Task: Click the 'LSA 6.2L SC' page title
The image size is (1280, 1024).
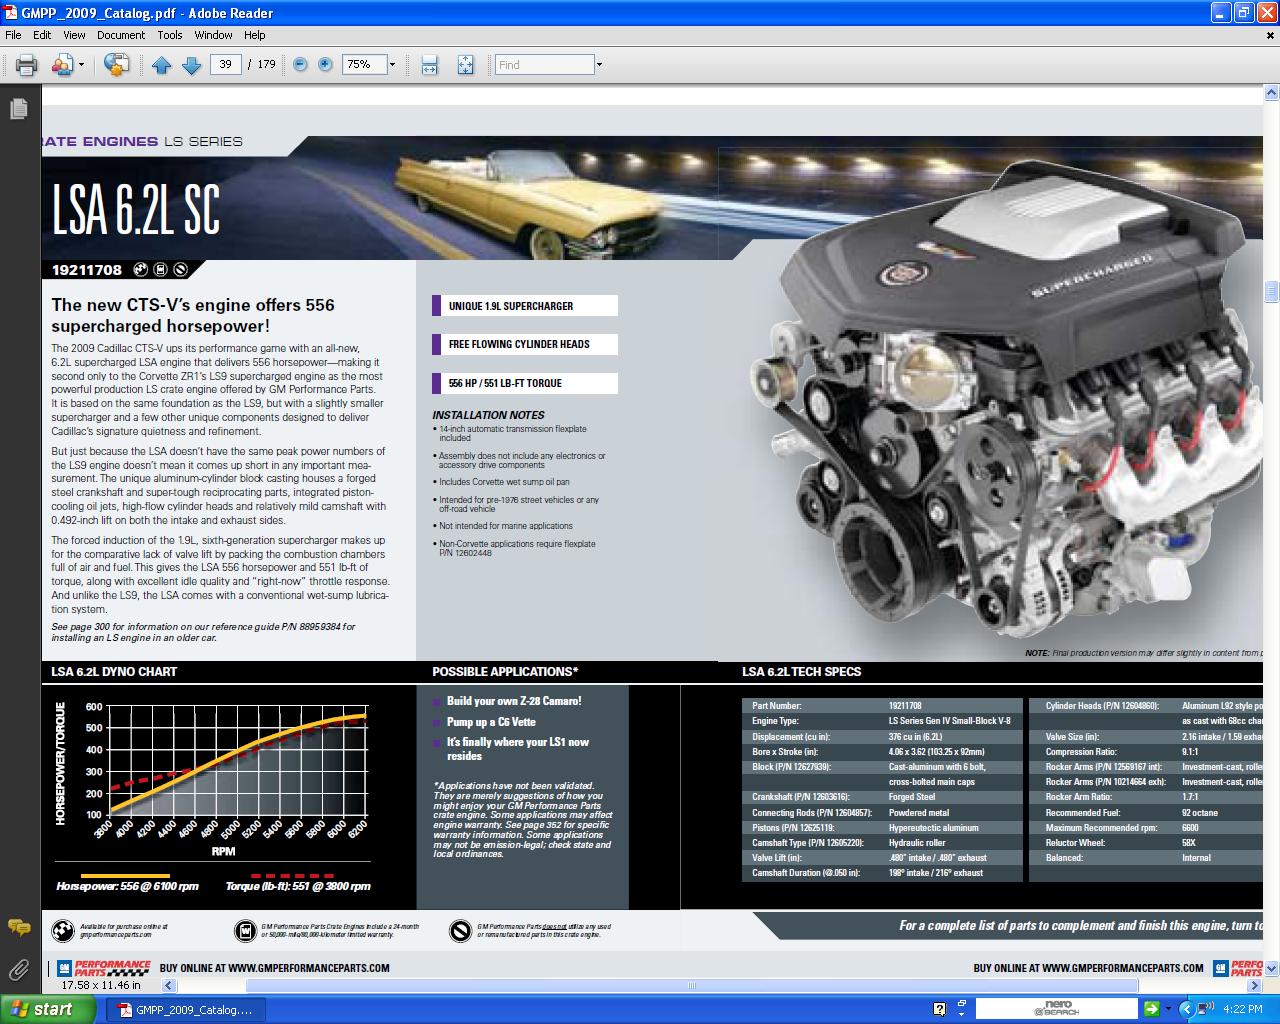Action: pos(136,209)
